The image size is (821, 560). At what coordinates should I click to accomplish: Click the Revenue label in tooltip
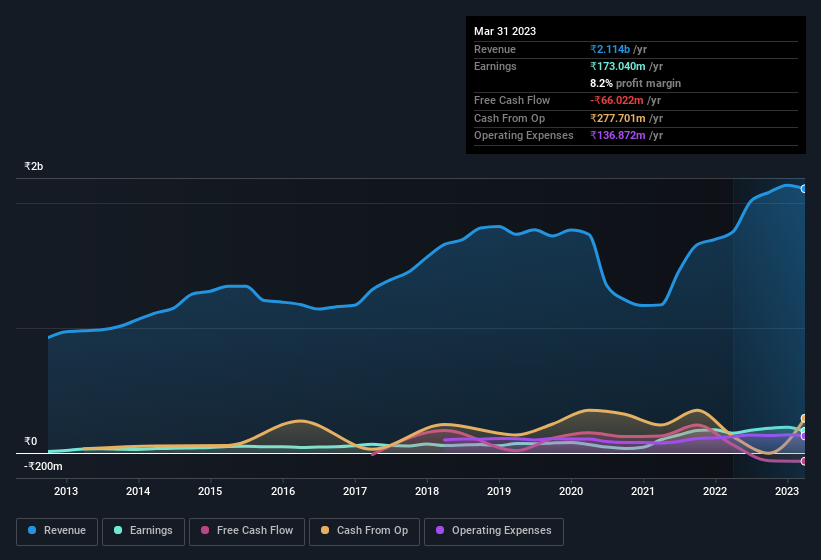[495, 49]
